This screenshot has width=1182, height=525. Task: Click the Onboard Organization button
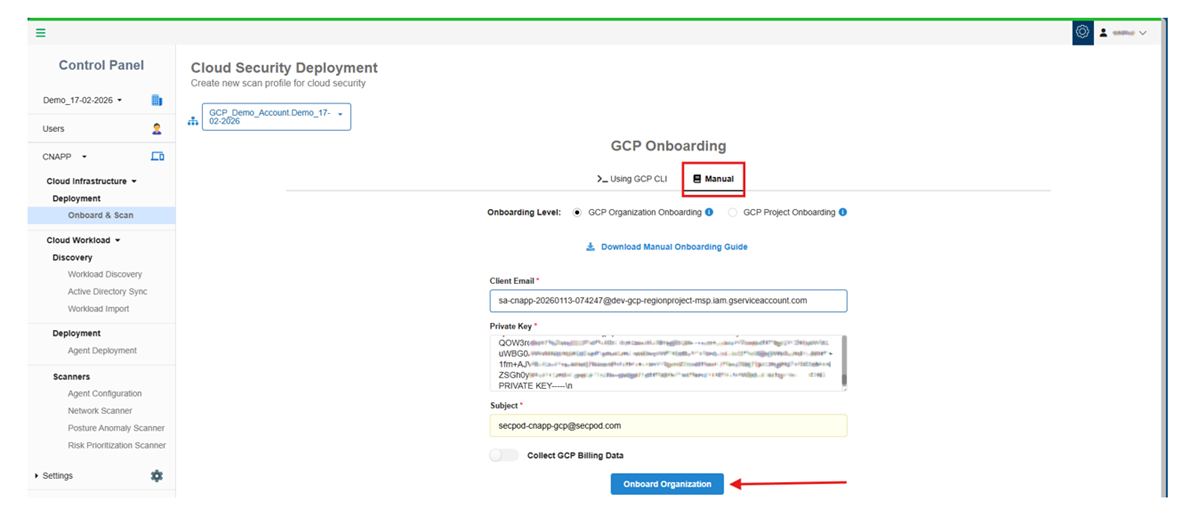(x=667, y=484)
